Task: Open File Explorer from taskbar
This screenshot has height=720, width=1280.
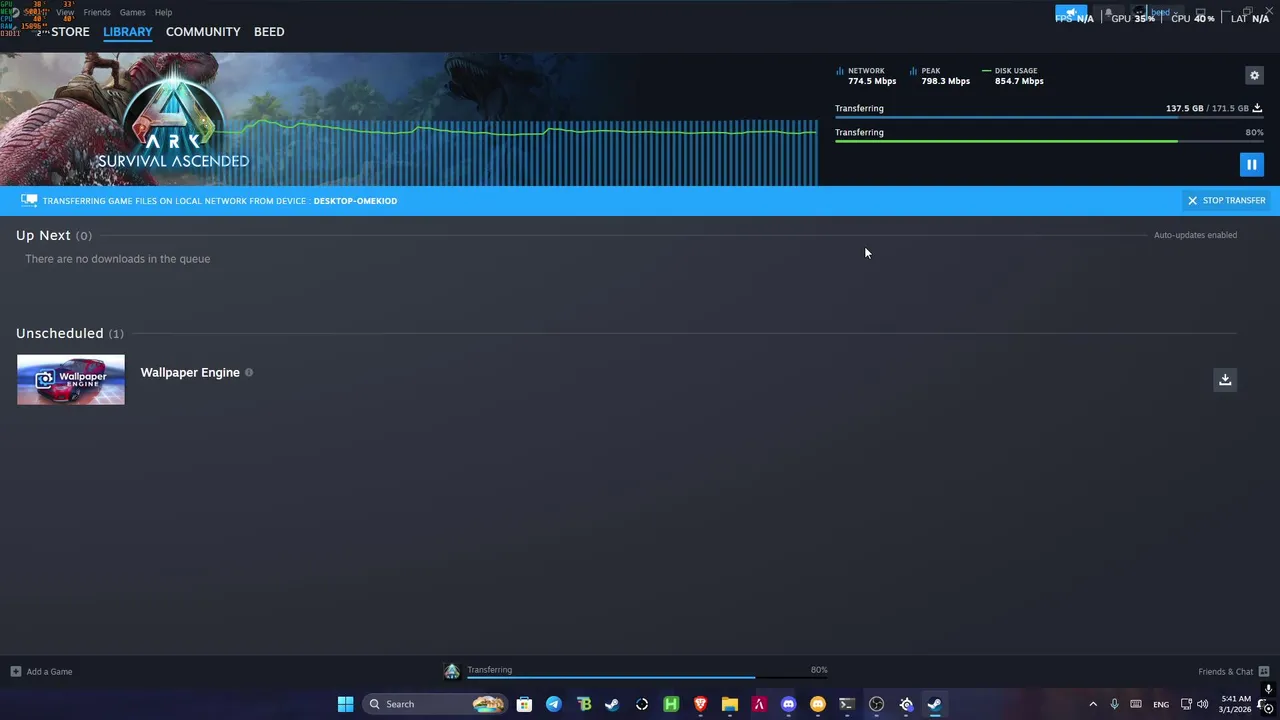Action: 730,704
